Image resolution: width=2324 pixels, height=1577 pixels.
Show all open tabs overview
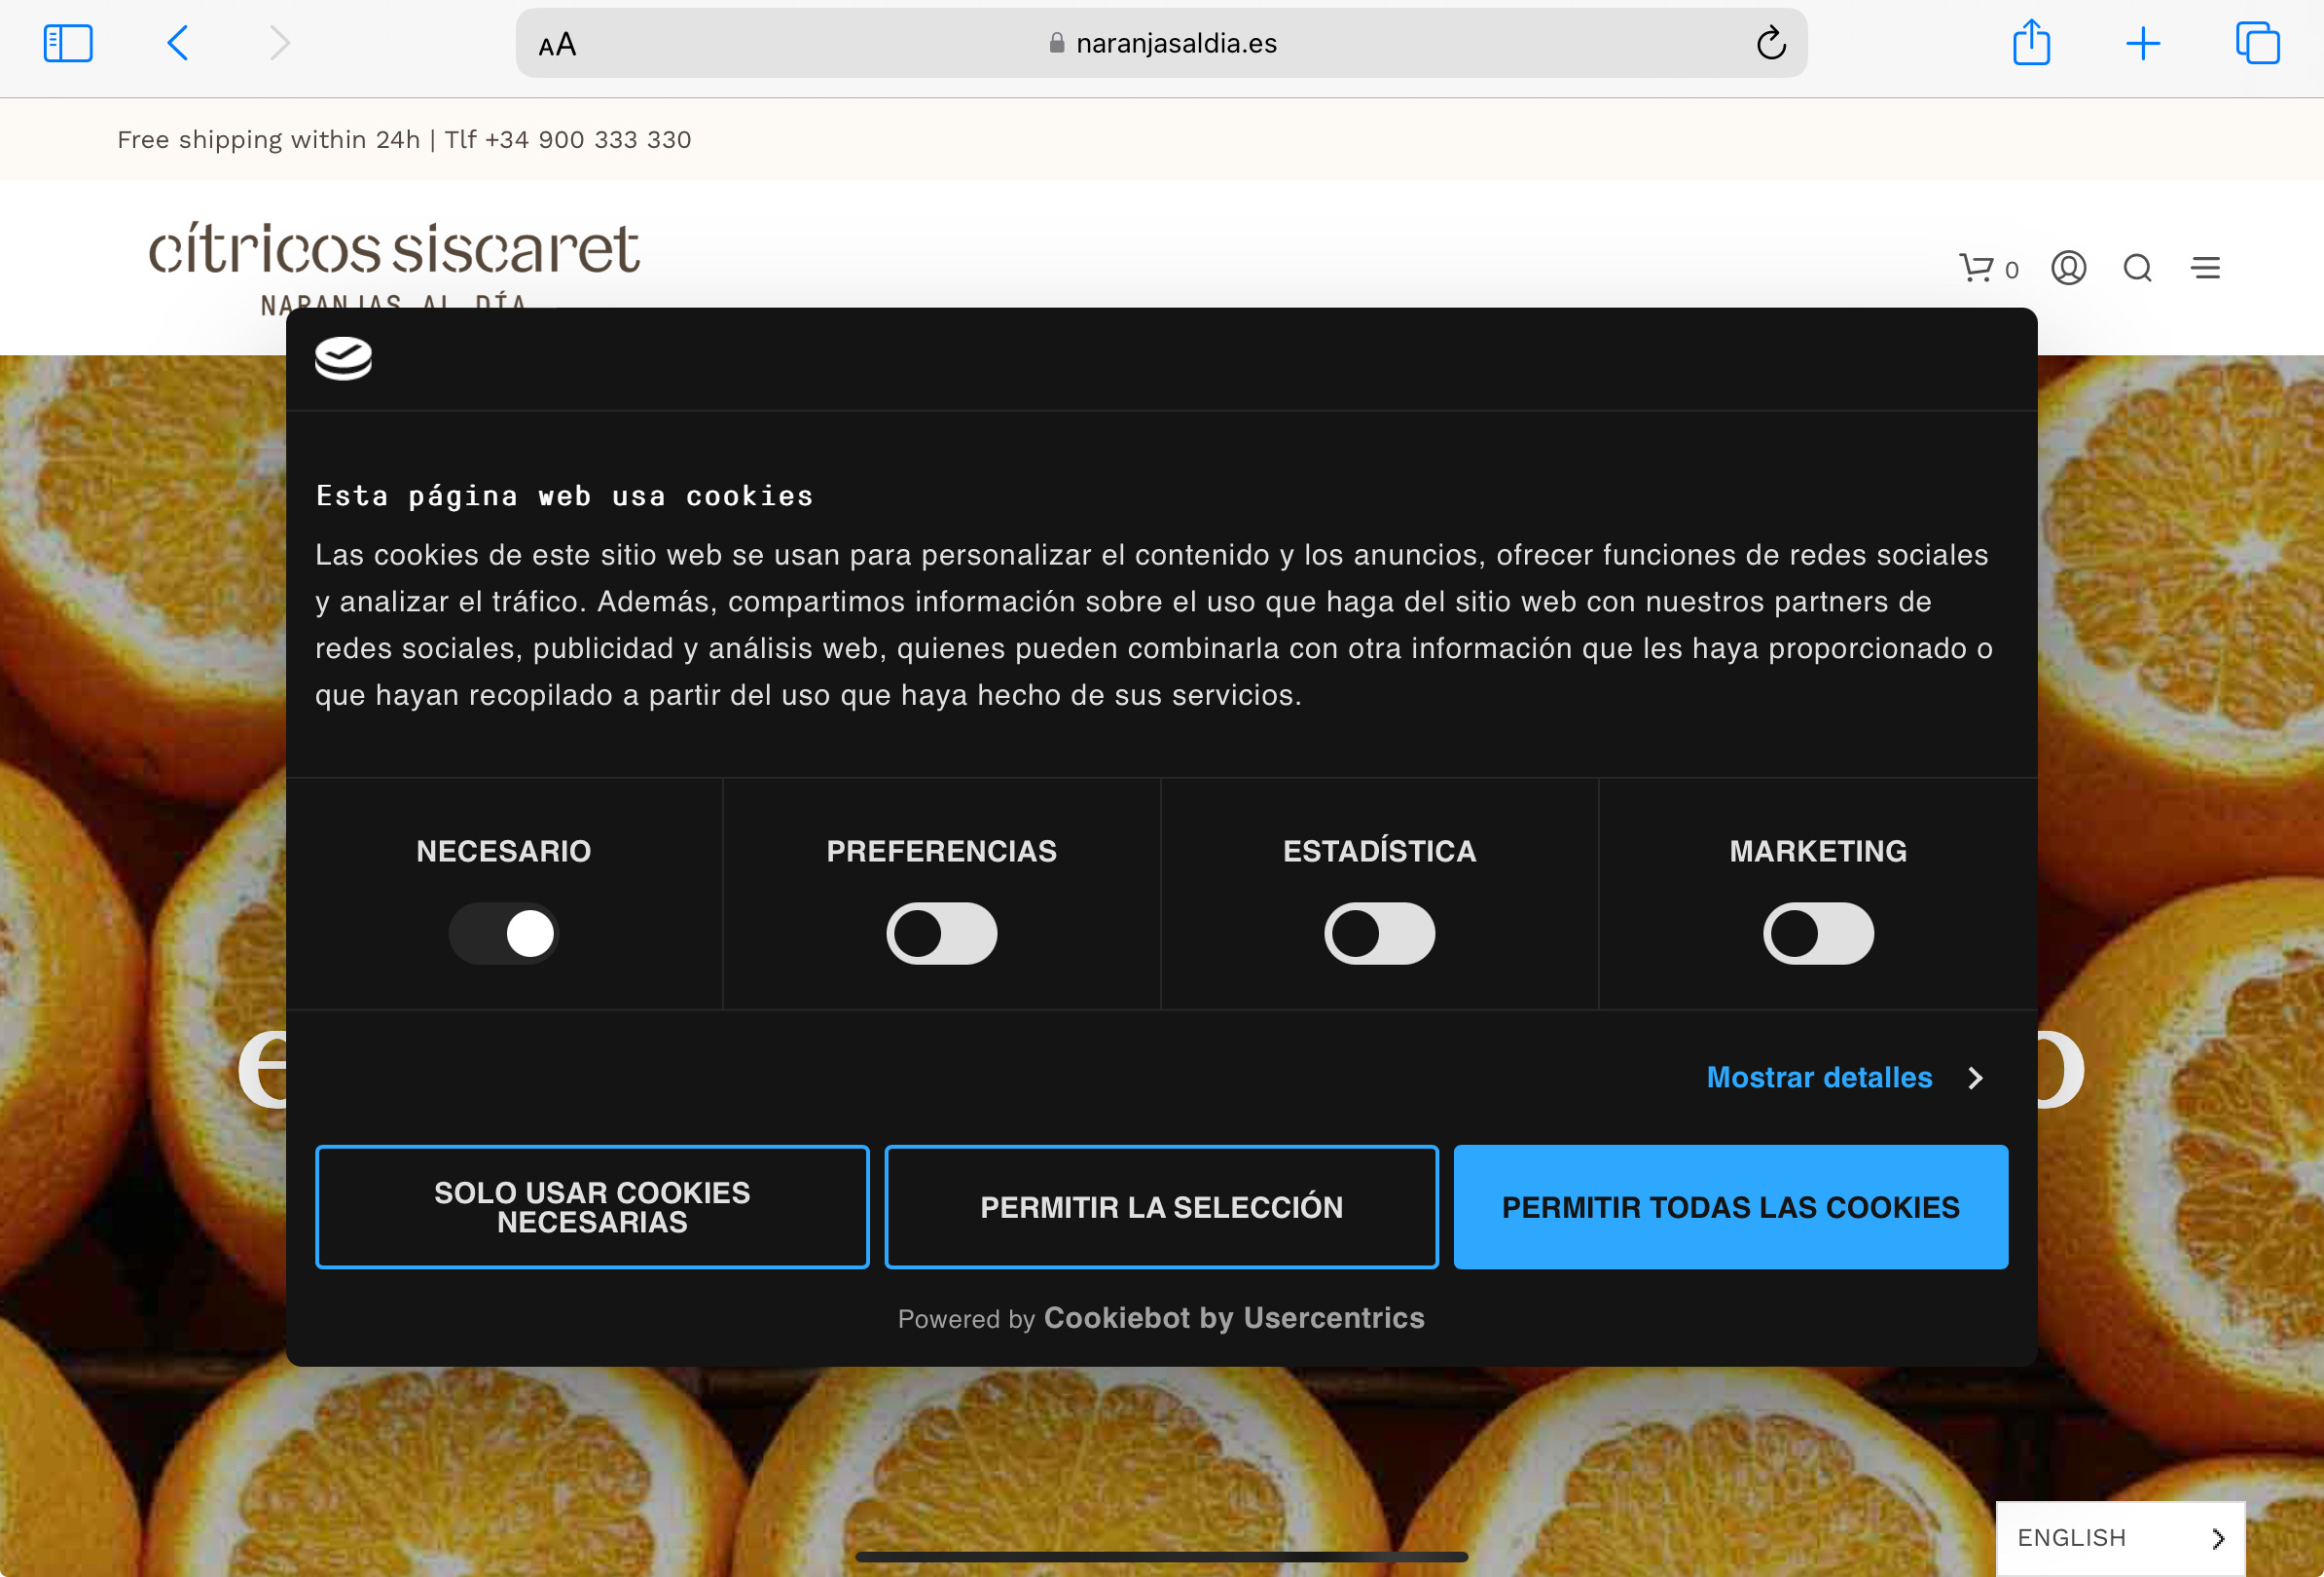coord(2257,43)
